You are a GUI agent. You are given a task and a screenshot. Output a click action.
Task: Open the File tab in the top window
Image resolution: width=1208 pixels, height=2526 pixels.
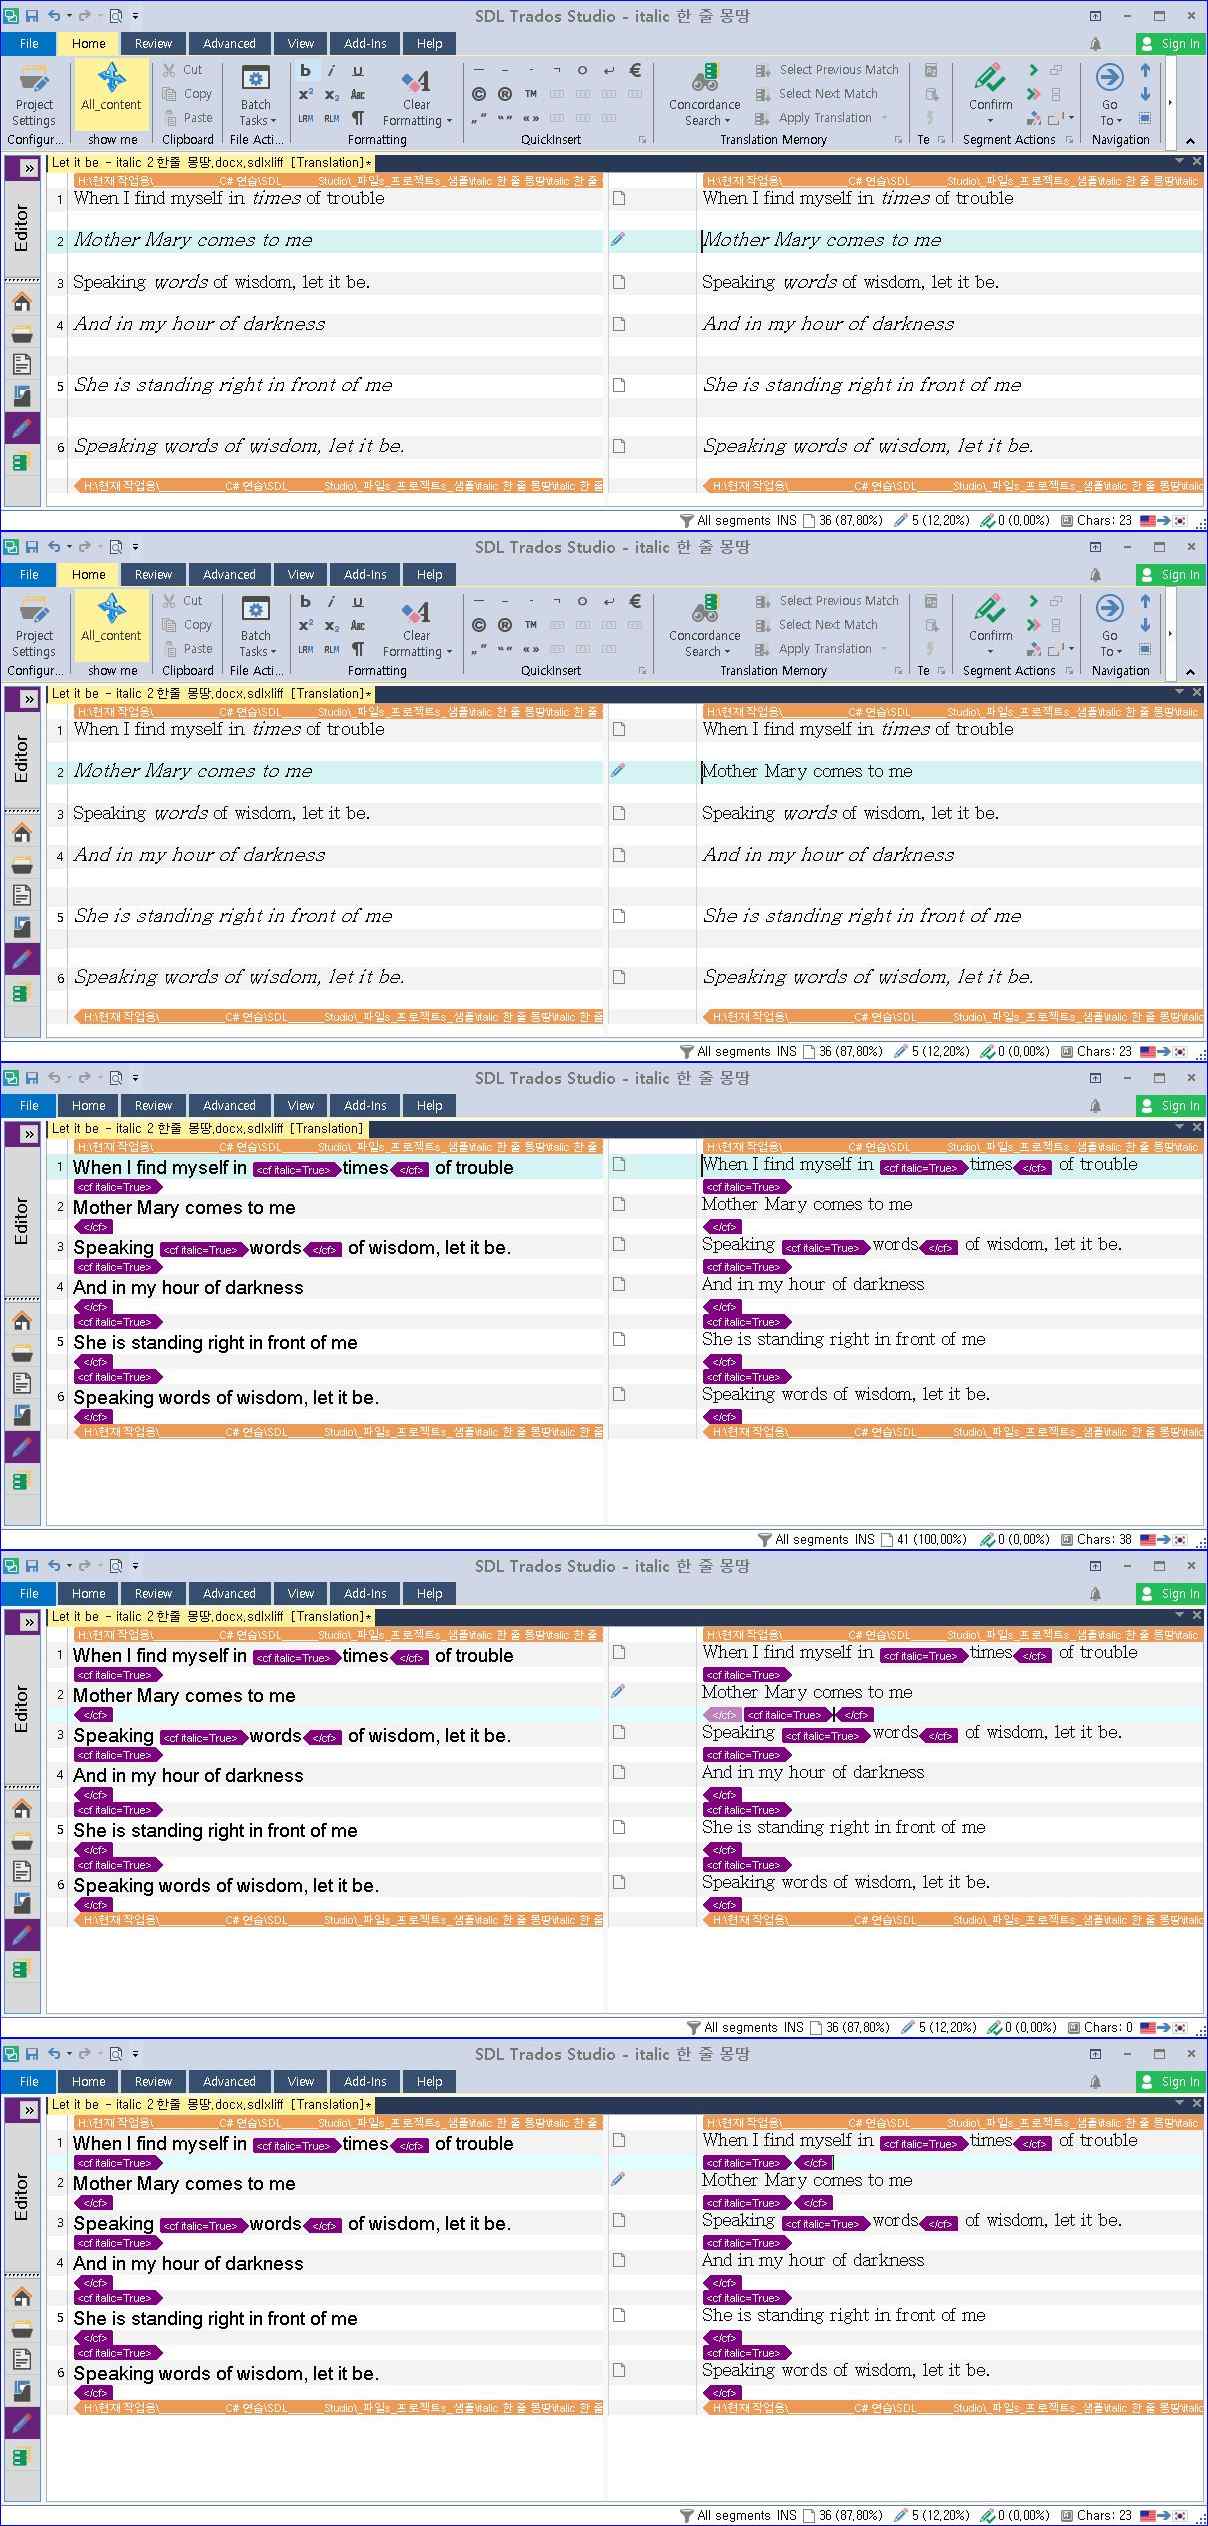coord(29,44)
